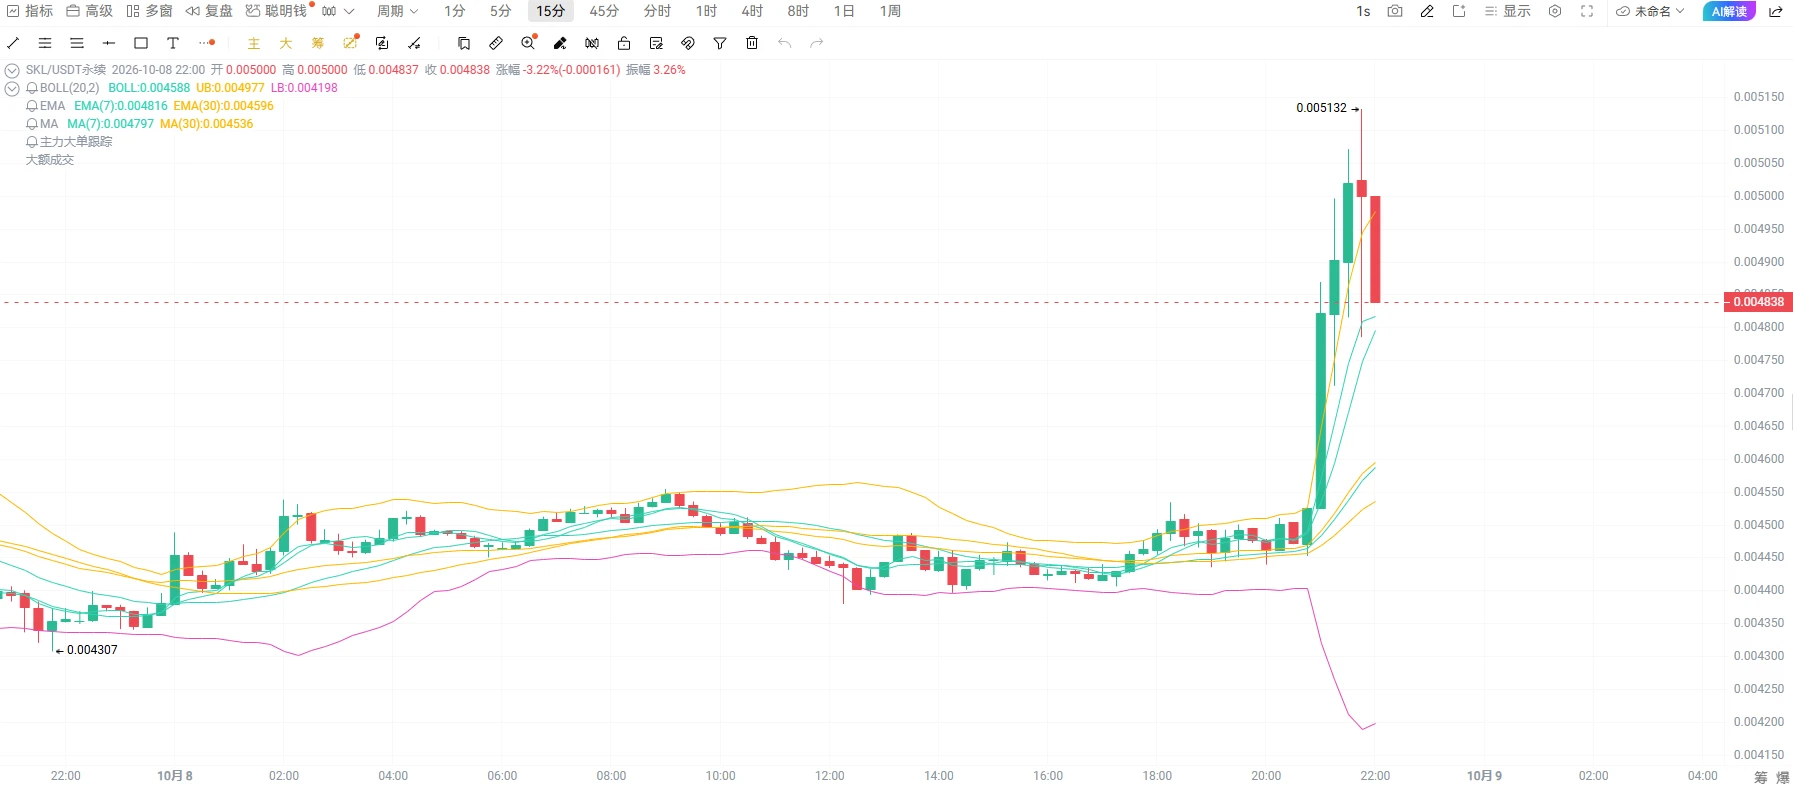Click the undo arrow

pos(784,43)
